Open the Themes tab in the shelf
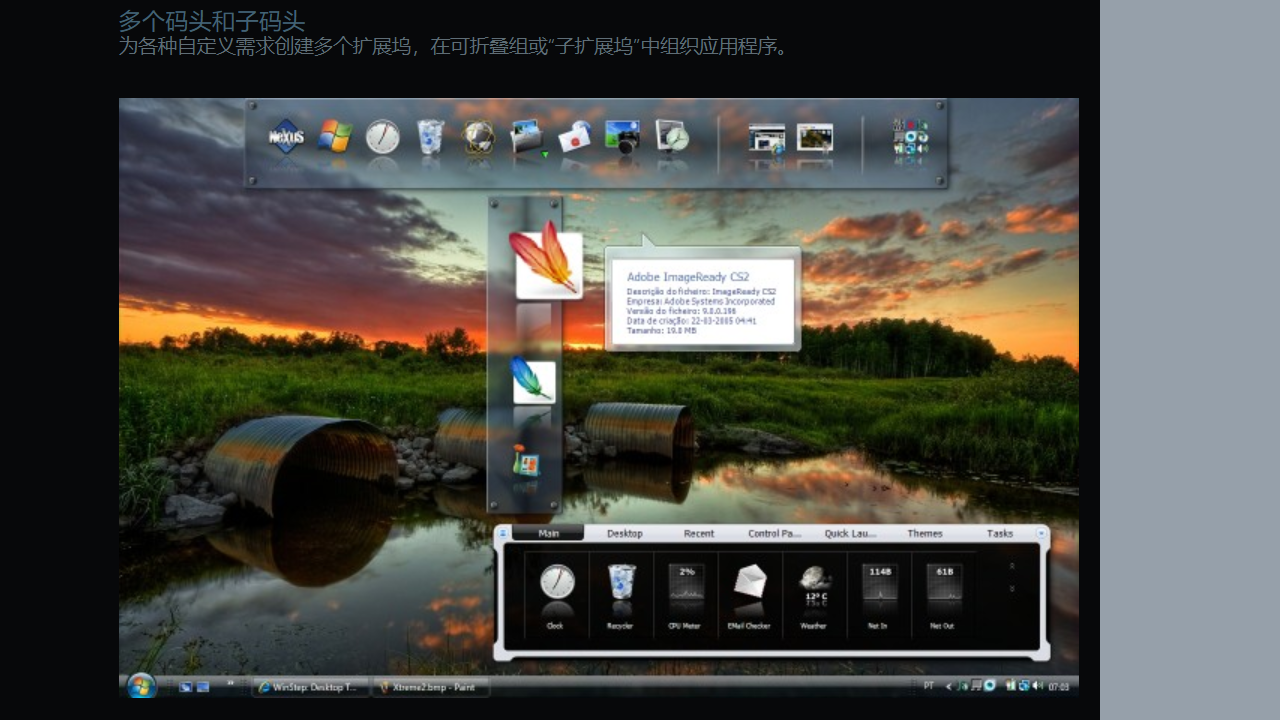The height and width of the screenshot is (720, 1280). pyautogui.click(x=925, y=534)
